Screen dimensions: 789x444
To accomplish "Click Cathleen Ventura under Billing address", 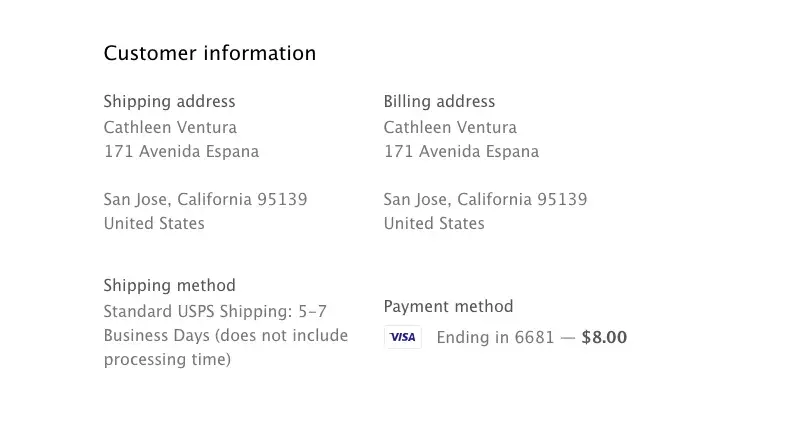I will point(450,127).
